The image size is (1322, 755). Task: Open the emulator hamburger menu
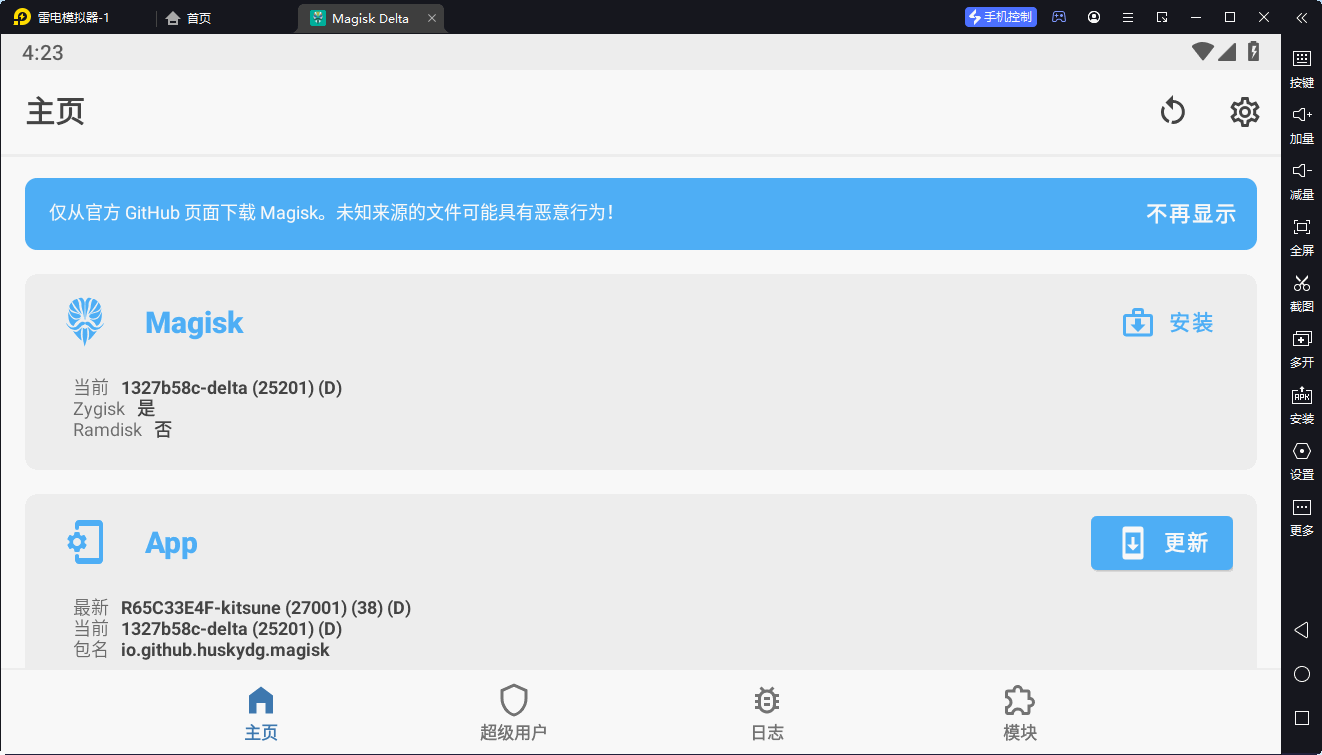click(x=1128, y=18)
